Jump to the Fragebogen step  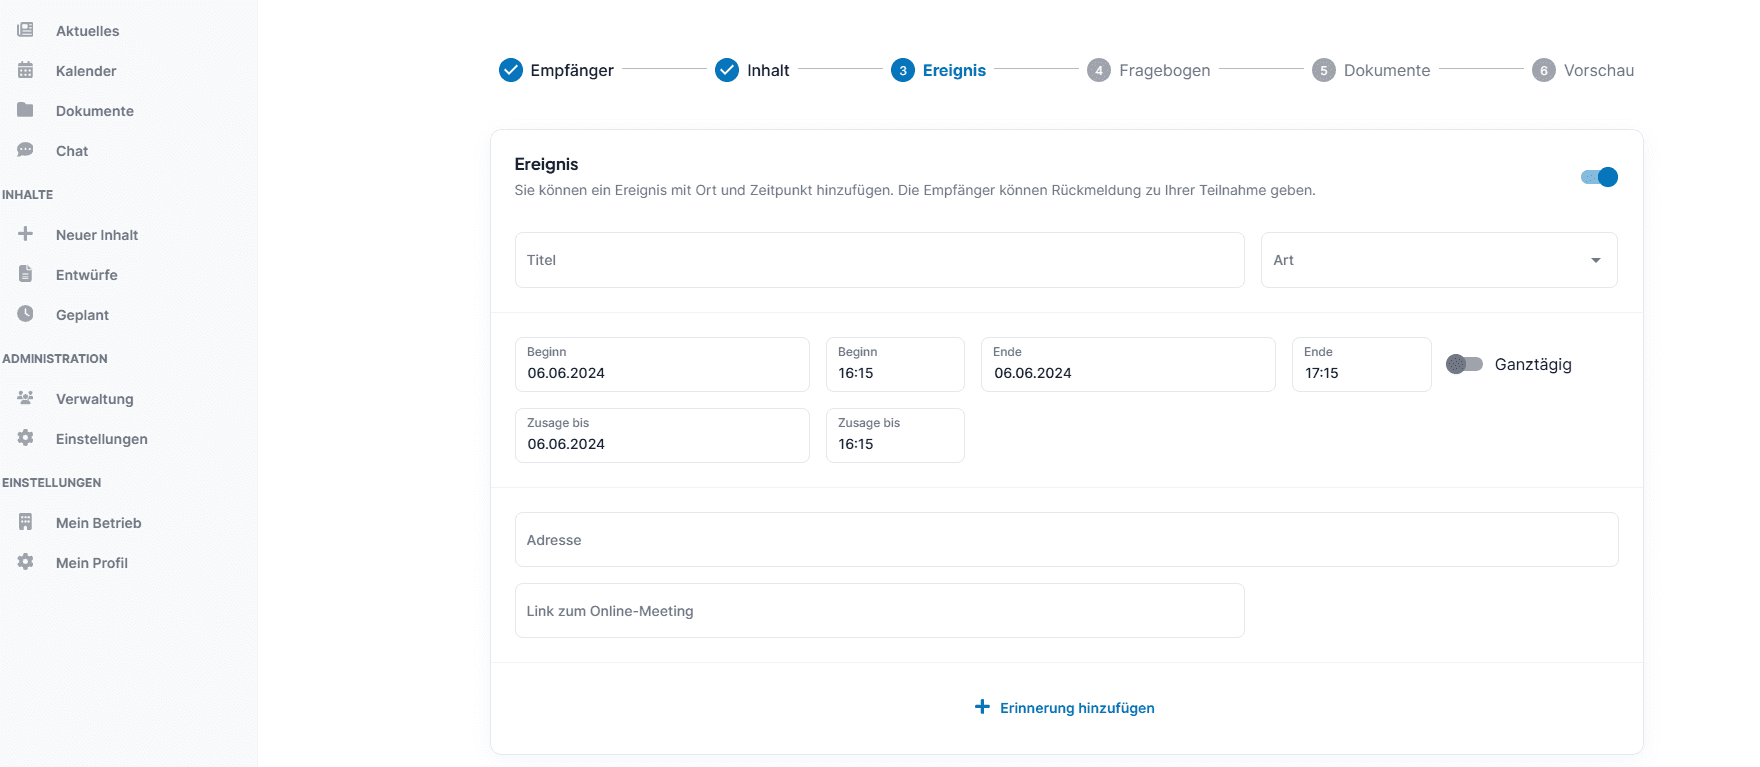(x=1149, y=70)
